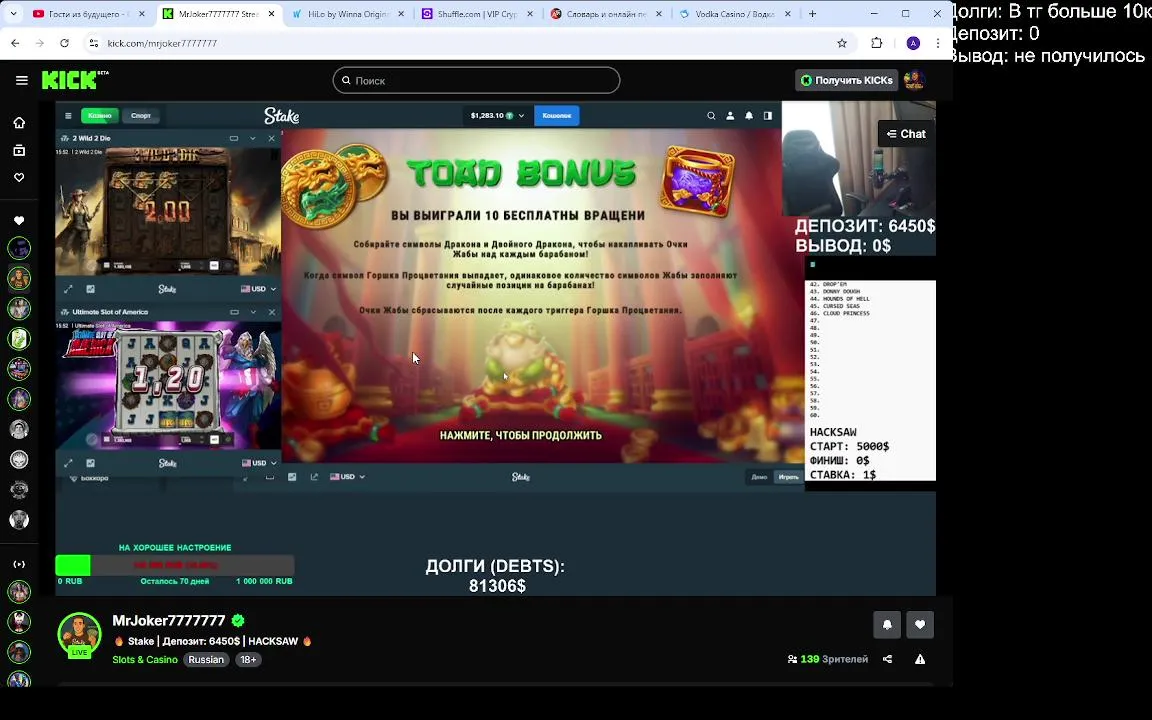The width and height of the screenshot is (1152, 720).
Task: Collapse the 2 Wild 2 Die window chevron
Action: (253, 138)
